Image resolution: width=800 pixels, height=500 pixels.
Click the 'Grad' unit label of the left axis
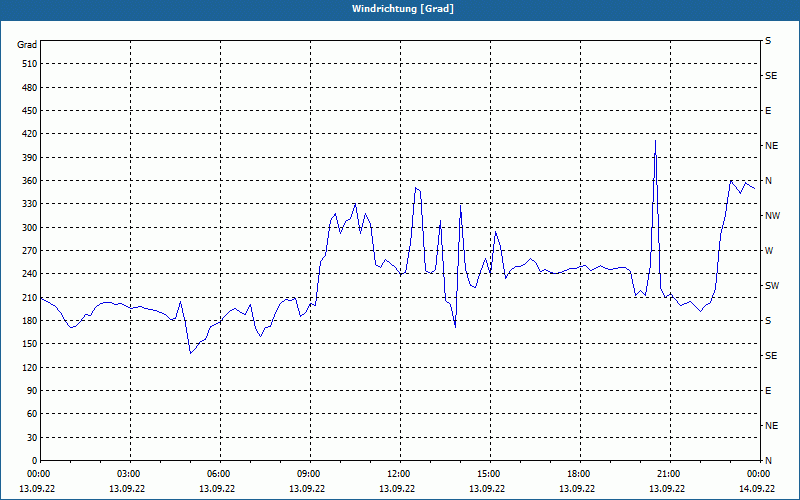click(27, 45)
